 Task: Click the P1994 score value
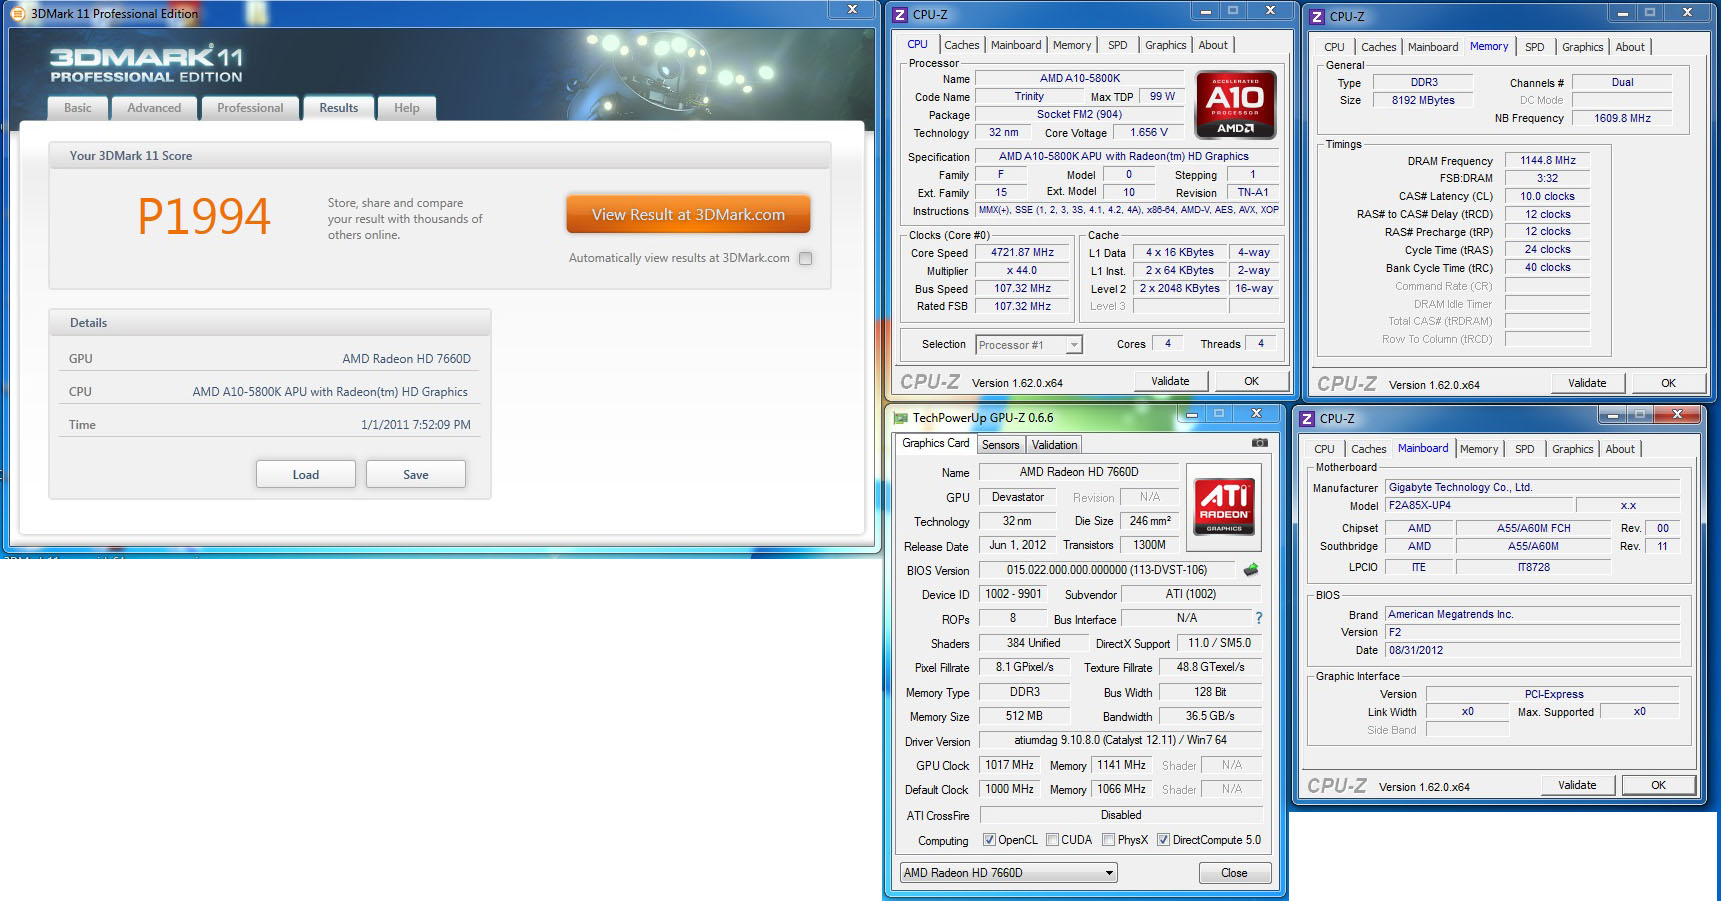point(204,217)
